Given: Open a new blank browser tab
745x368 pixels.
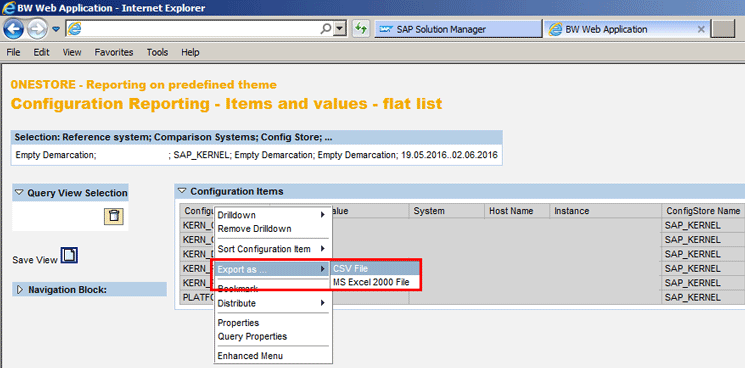Looking at the screenshot, I should coord(724,29).
